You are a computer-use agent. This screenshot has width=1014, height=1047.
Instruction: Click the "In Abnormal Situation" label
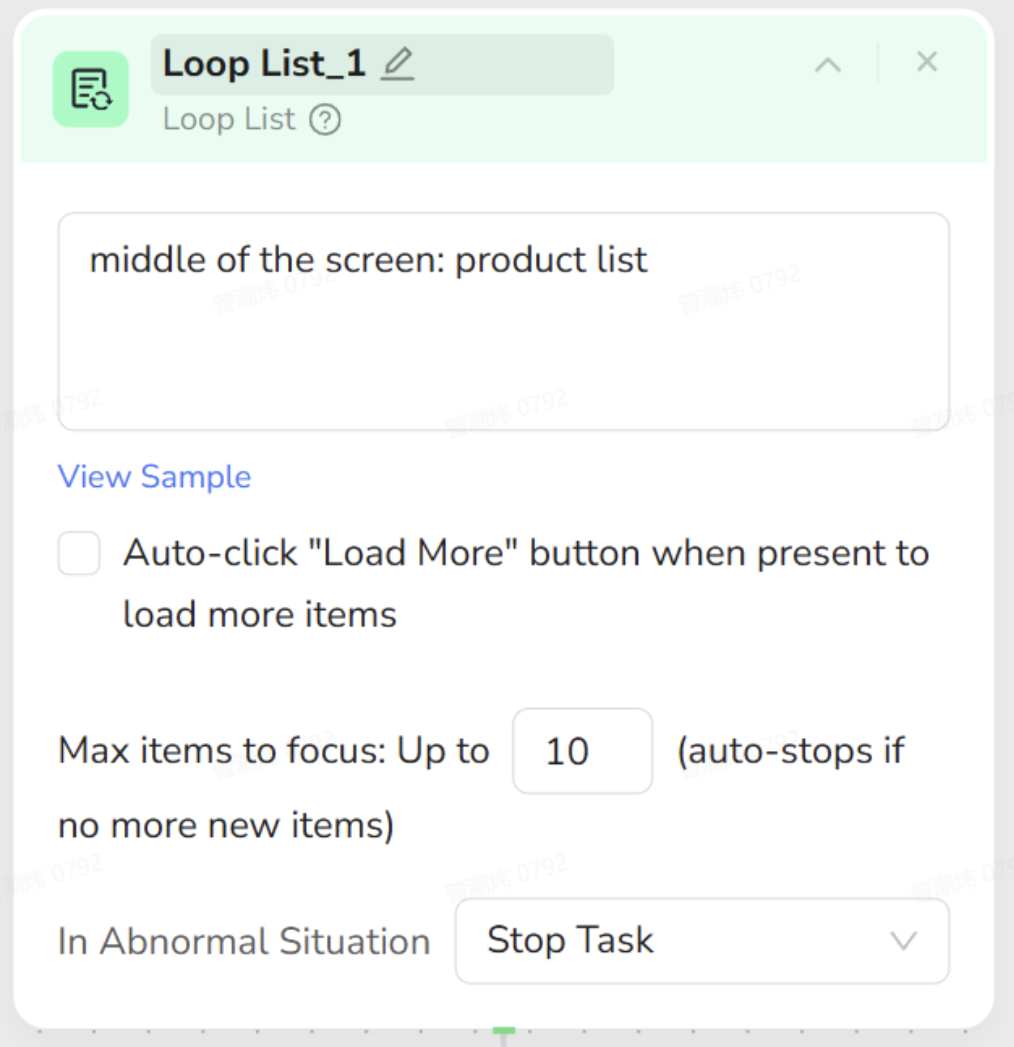[244, 942]
